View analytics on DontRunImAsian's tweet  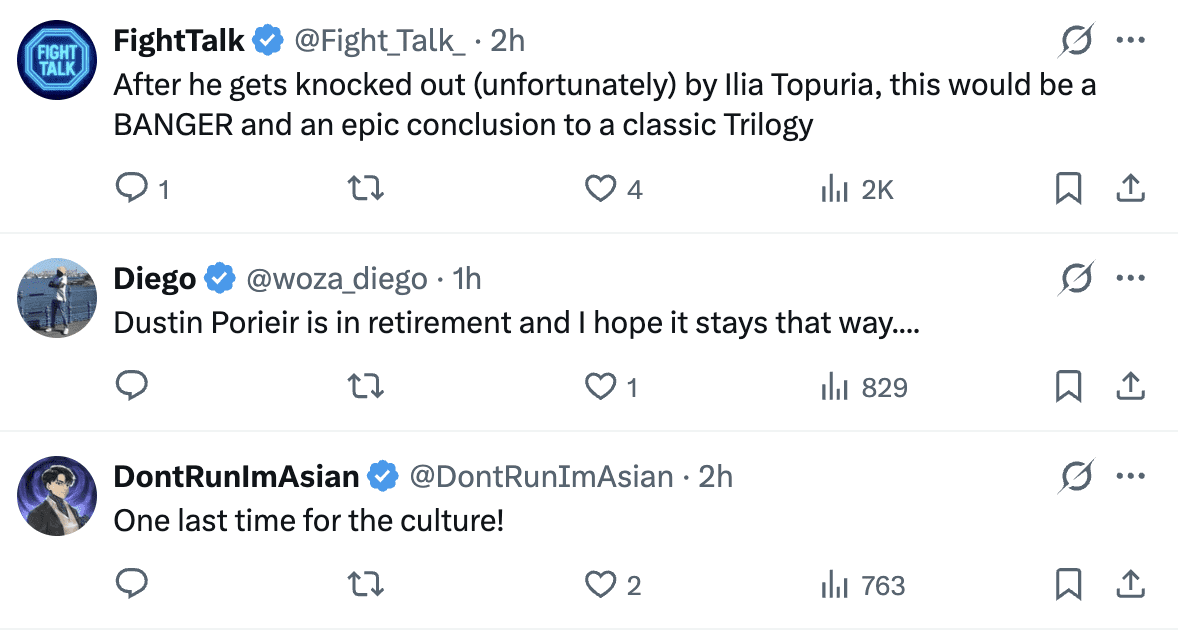[x=835, y=584]
